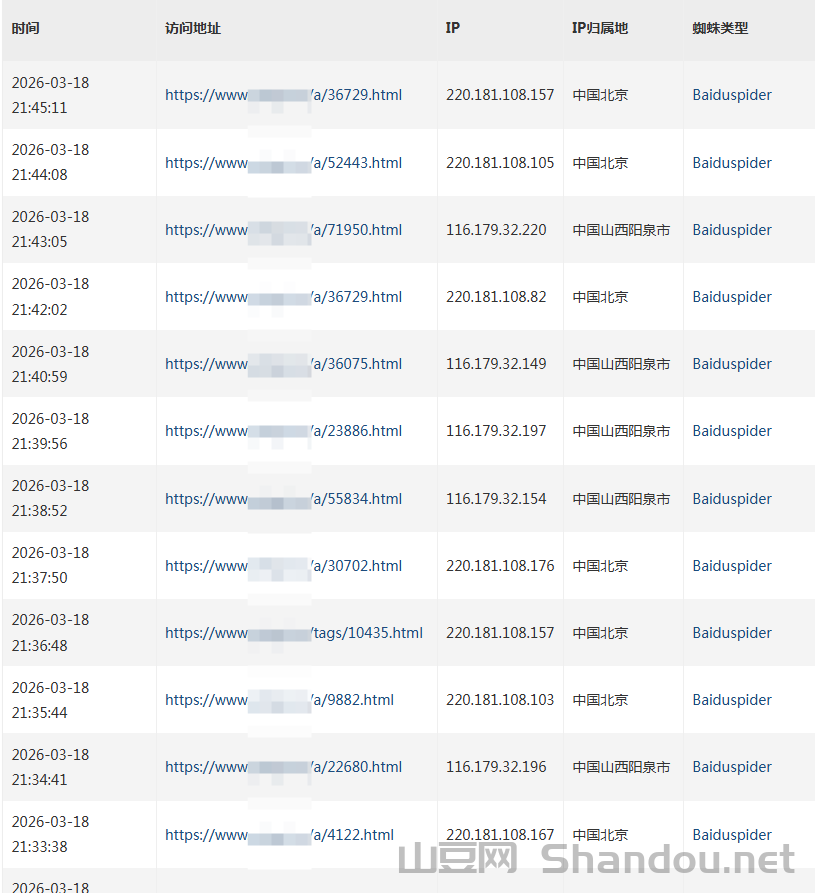Screen dimensions: 815x893
Task: Select the IP cell 220.181.108.176
Action: coord(500,566)
